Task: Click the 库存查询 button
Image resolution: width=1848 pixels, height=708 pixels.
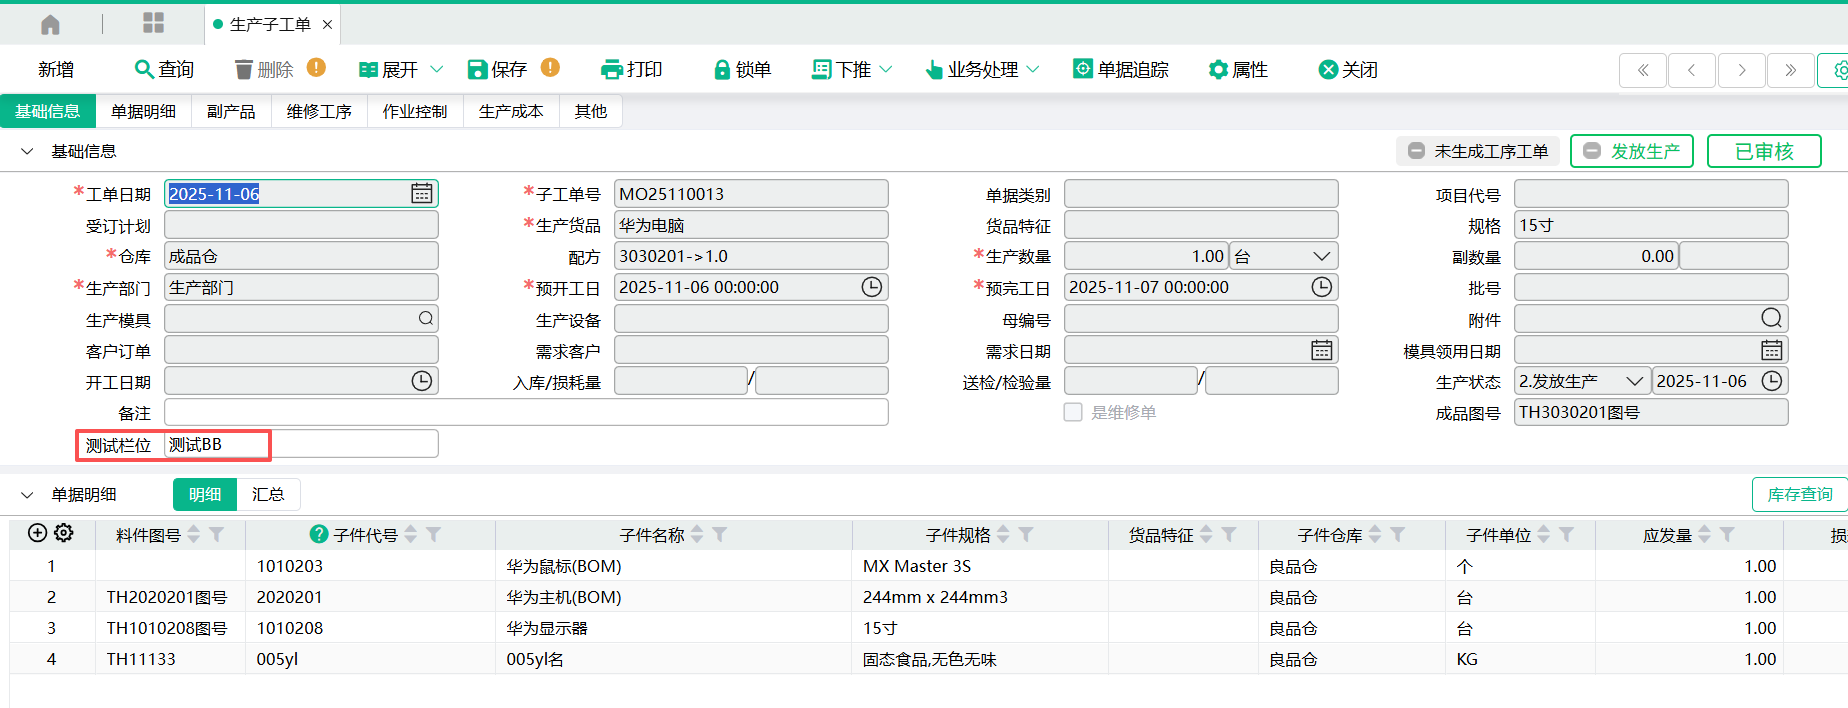Action: (x=1799, y=494)
